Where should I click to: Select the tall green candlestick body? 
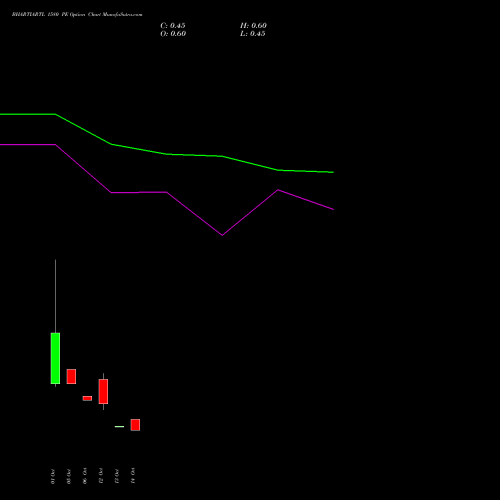pos(55,358)
